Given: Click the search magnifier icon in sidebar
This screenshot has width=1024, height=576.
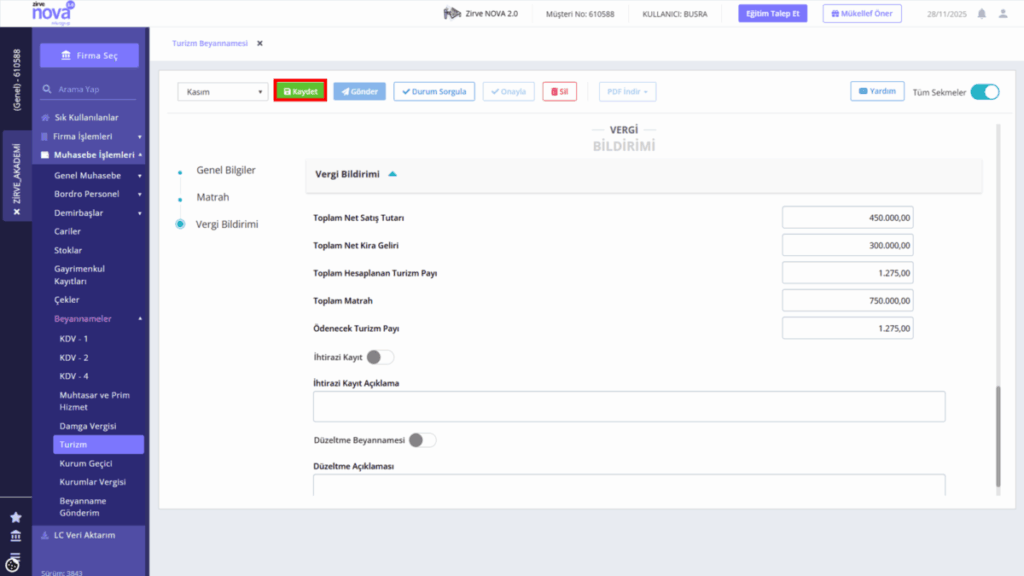Looking at the screenshot, I should coord(47,89).
